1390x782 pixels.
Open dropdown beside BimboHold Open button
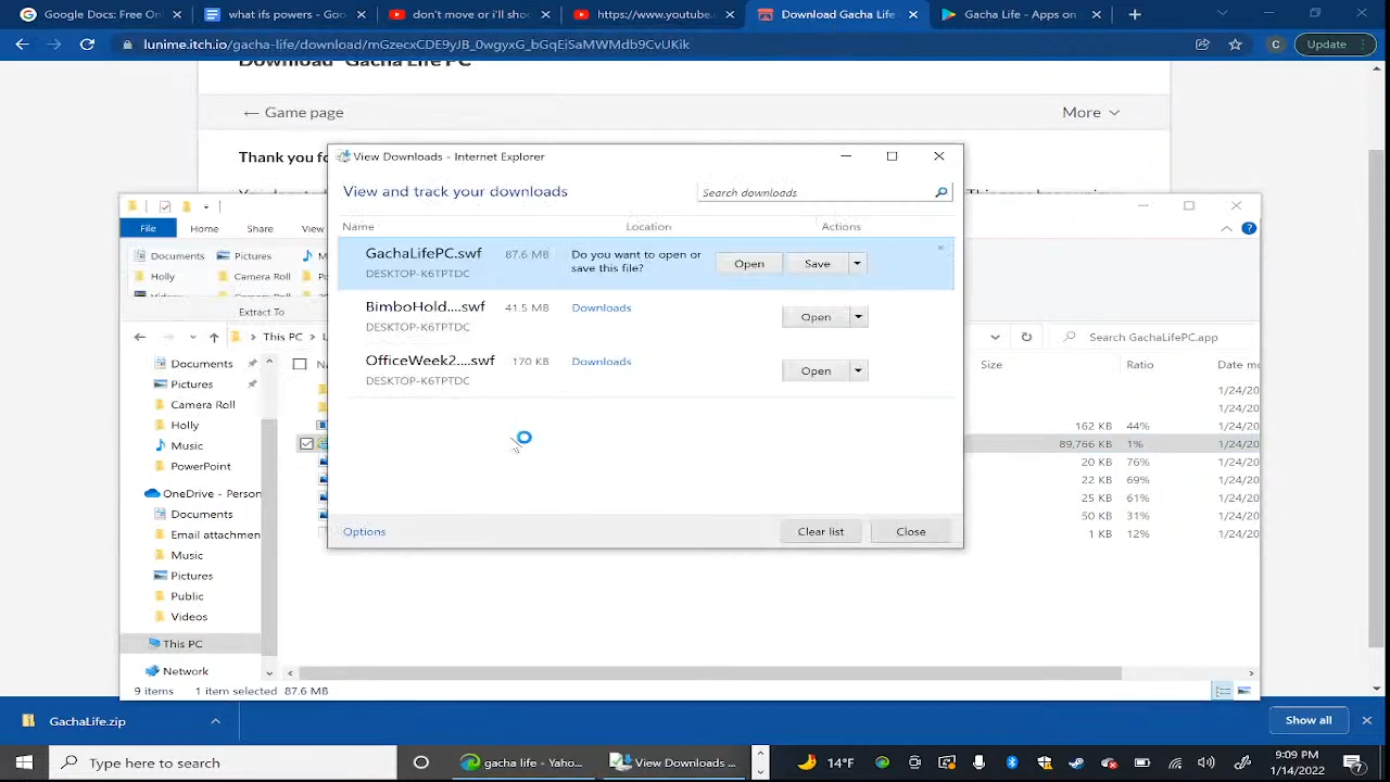pyautogui.click(x=858, y=316)
